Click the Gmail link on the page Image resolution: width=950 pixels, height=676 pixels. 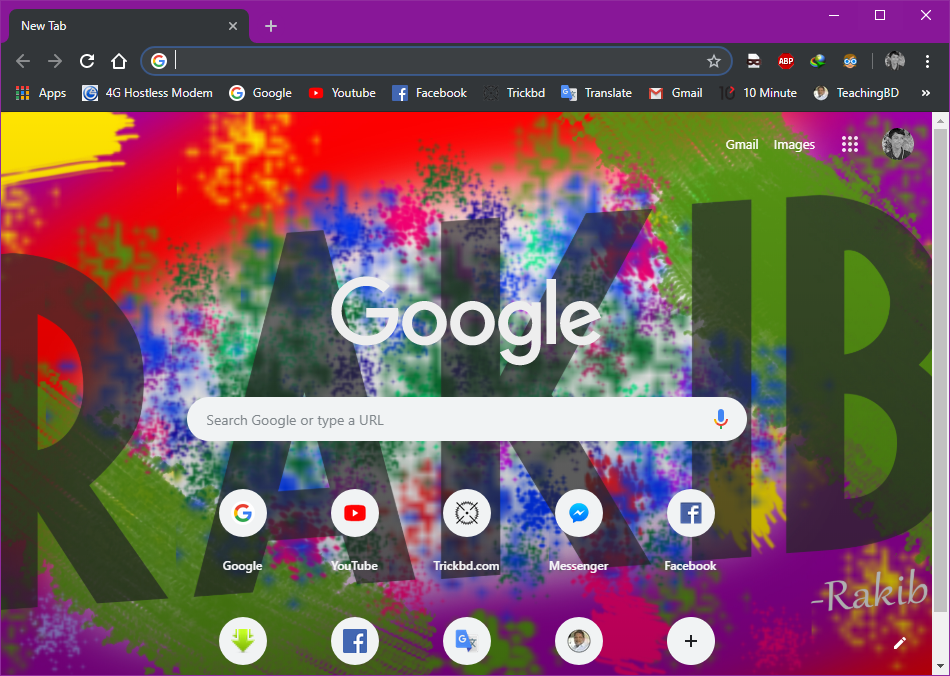pyautogui.click(x=742, y=144)
